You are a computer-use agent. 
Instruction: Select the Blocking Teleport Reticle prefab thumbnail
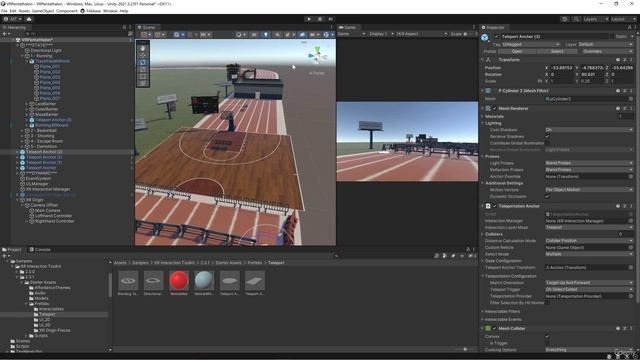click(x=128, y=280)
